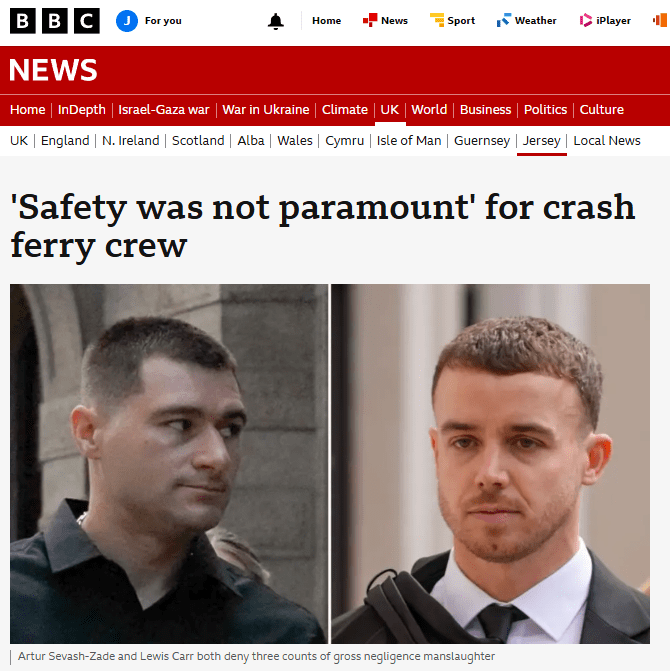
Task: Go to Local News
Action: pyautogui.click(x=607, y=140)
